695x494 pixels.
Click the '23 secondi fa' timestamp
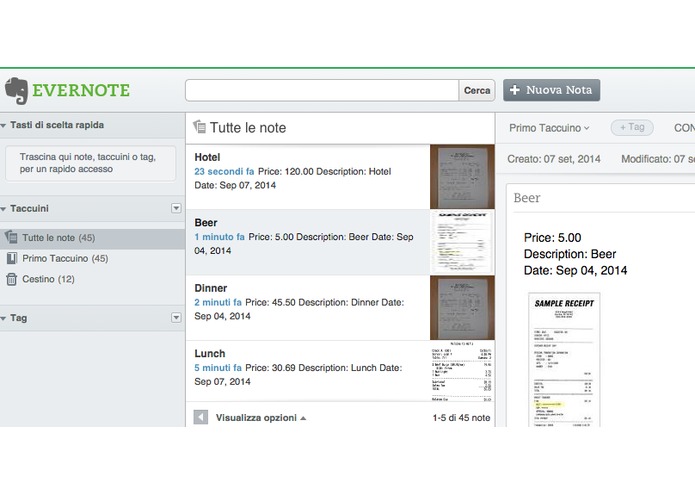(x=224, y=171)
